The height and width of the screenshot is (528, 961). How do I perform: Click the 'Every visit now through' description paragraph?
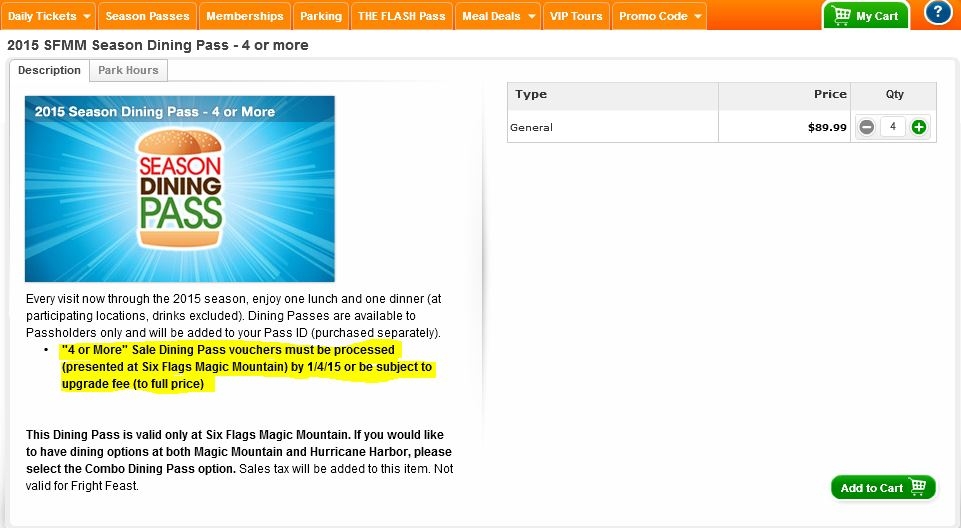(234, 315)
